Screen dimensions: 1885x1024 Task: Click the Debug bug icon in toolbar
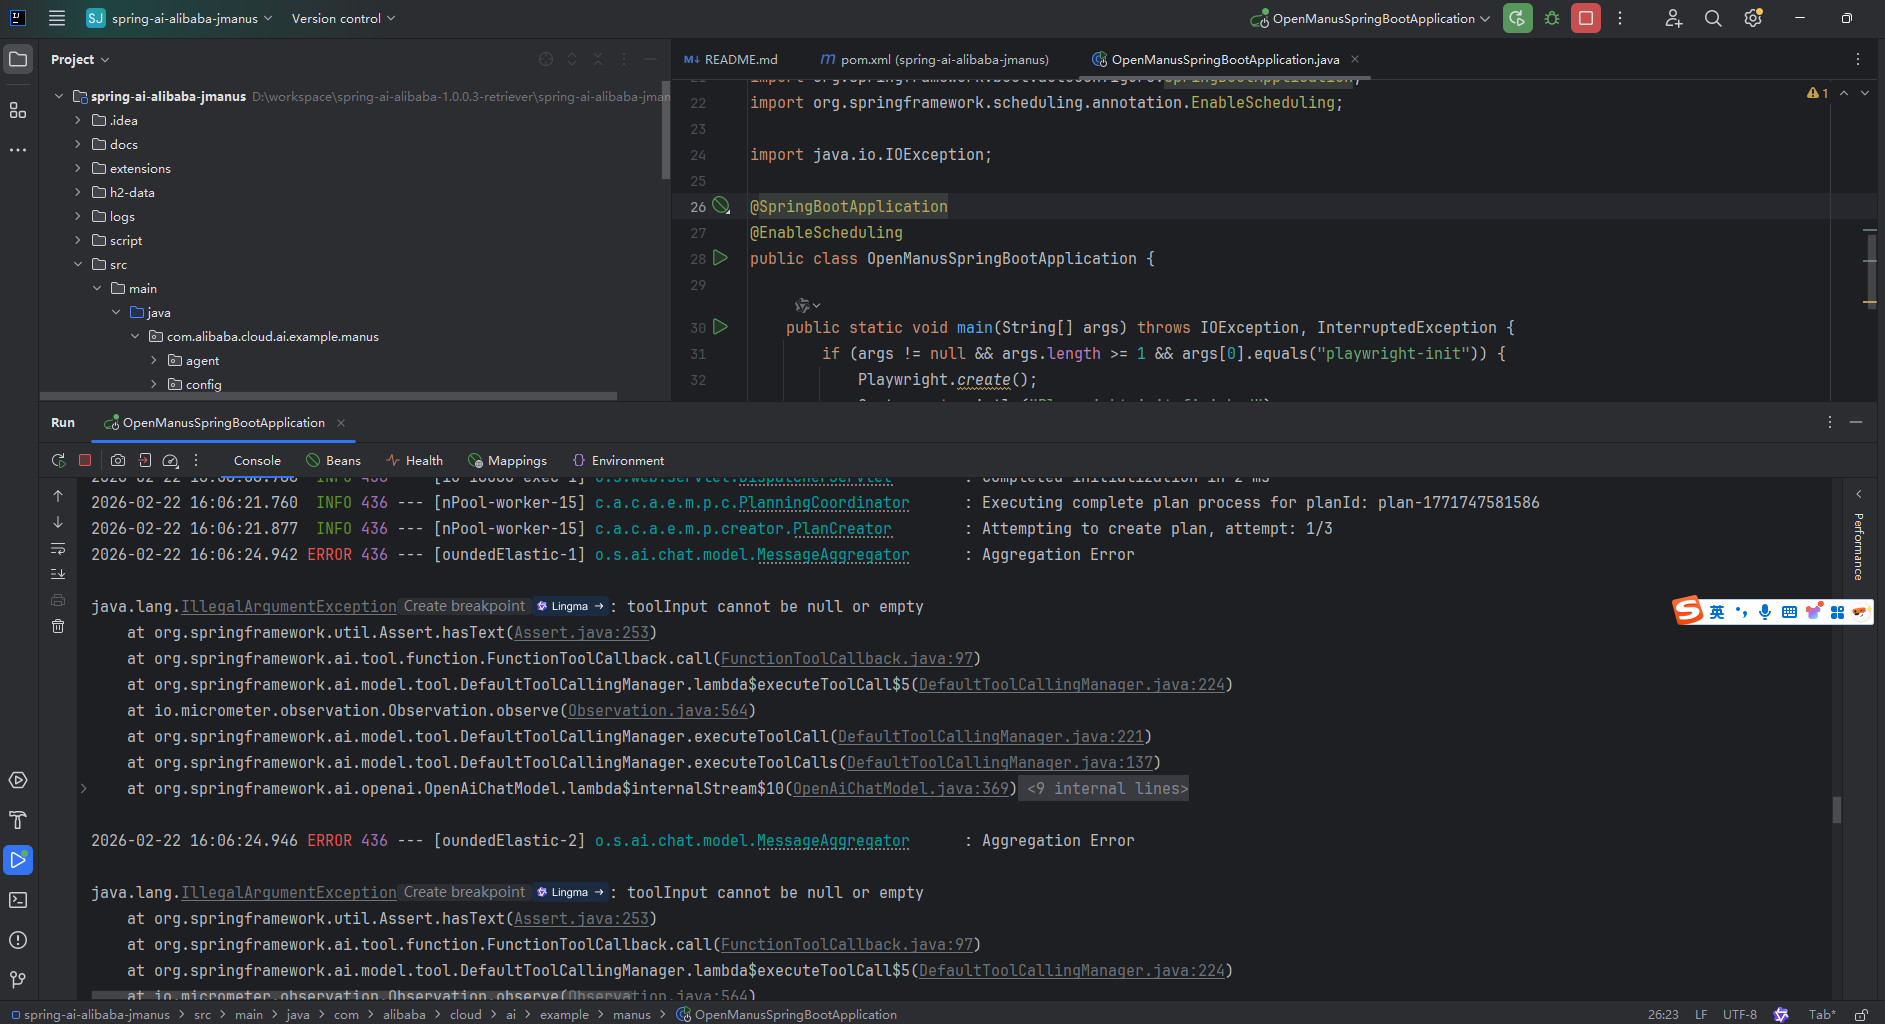coord(1552,18)
